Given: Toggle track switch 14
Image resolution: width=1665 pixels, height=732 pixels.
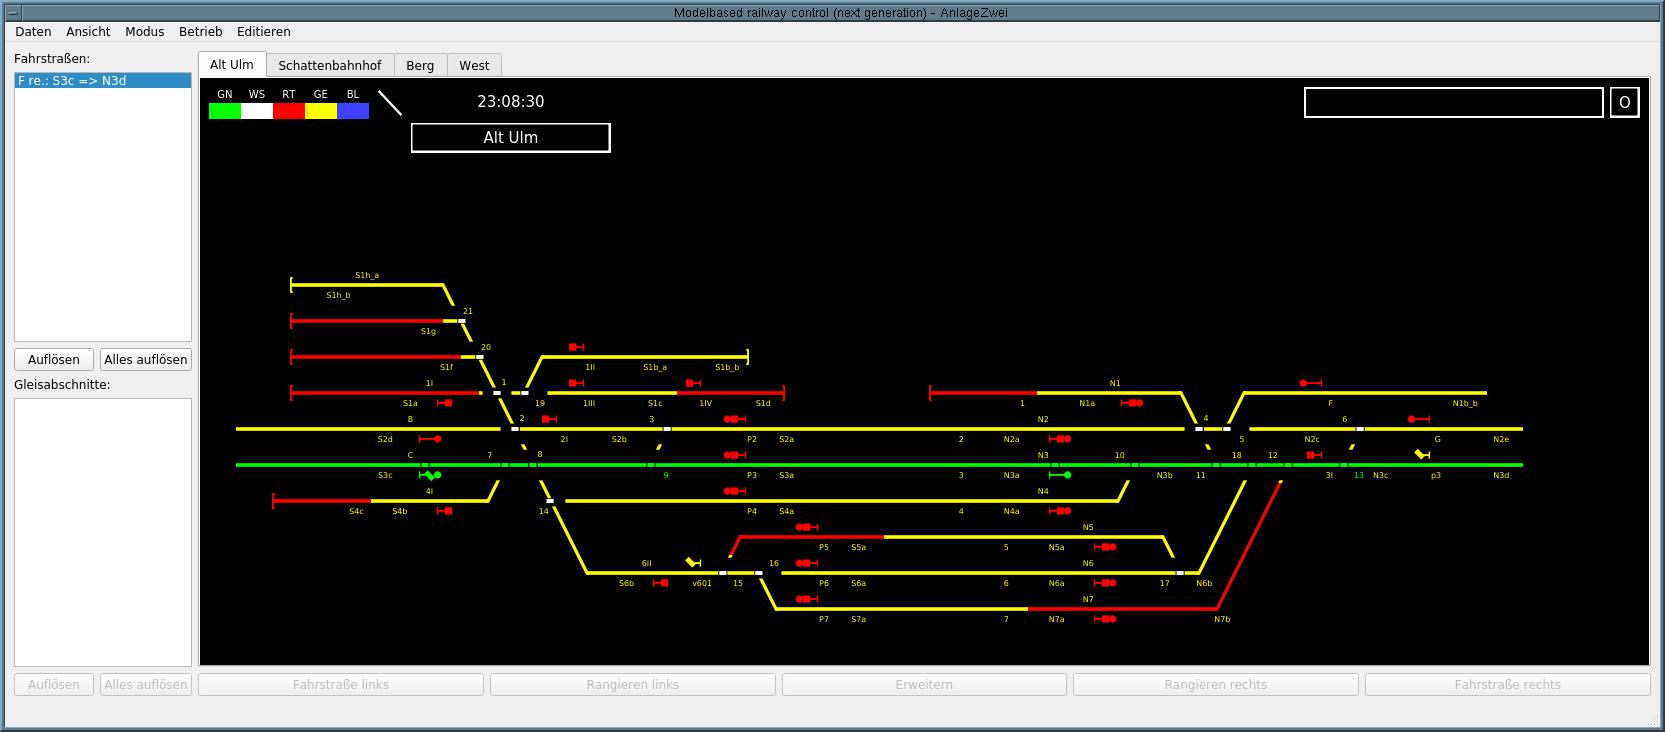Looking at the screenshot, I should 550,501.
